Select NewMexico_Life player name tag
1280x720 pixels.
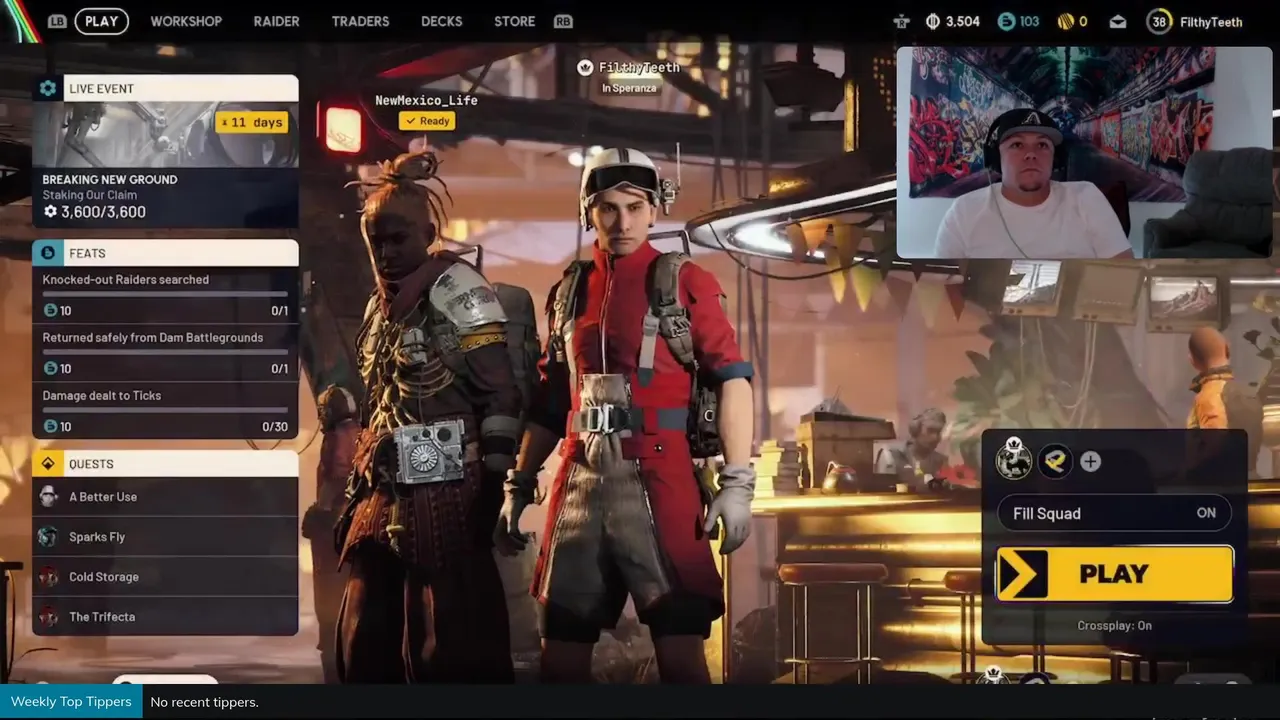tap(426, 100)
